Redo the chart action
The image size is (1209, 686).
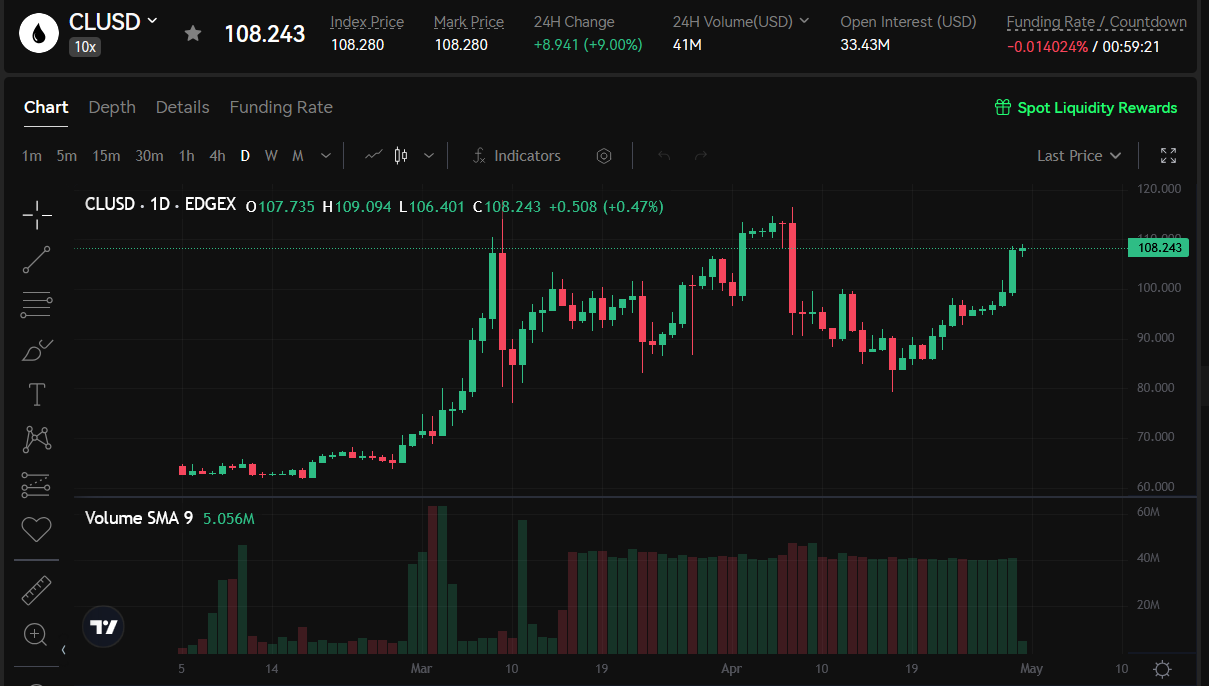click(701, 156)
